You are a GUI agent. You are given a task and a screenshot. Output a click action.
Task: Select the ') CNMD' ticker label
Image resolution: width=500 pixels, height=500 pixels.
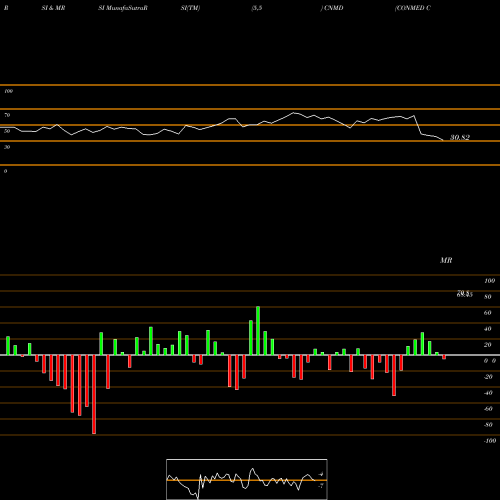[332, 8]
